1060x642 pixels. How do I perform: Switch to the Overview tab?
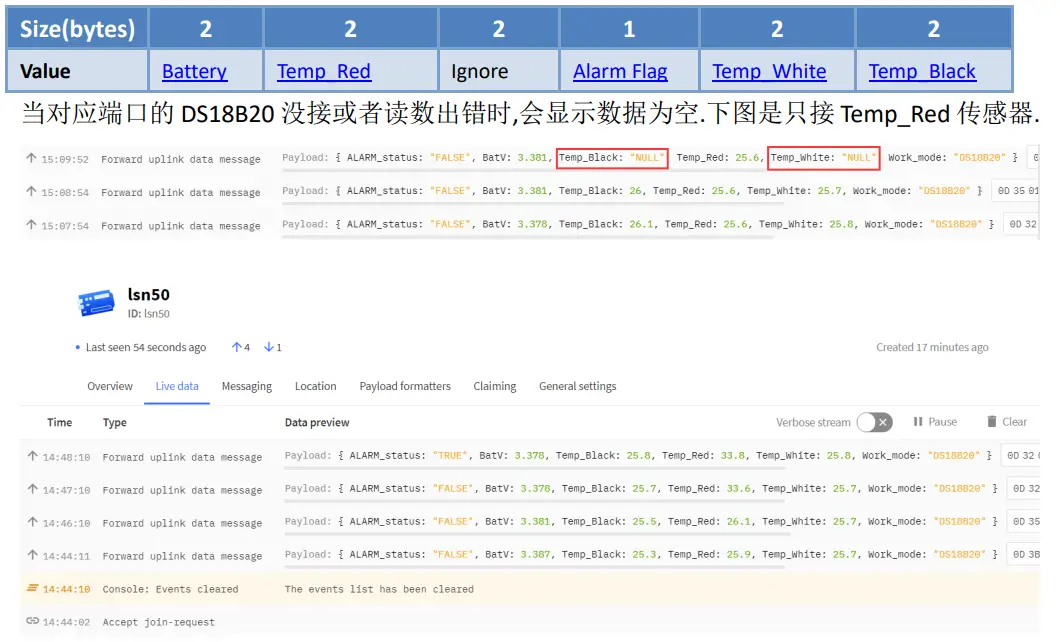coord(110,386)
